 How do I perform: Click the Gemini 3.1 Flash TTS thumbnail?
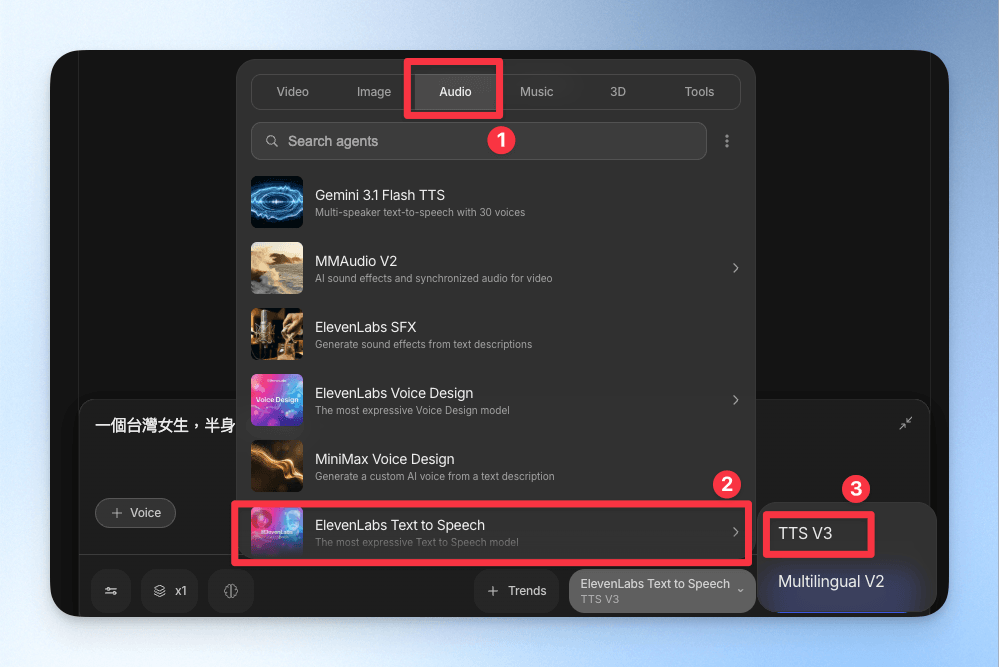coord(277,202)
